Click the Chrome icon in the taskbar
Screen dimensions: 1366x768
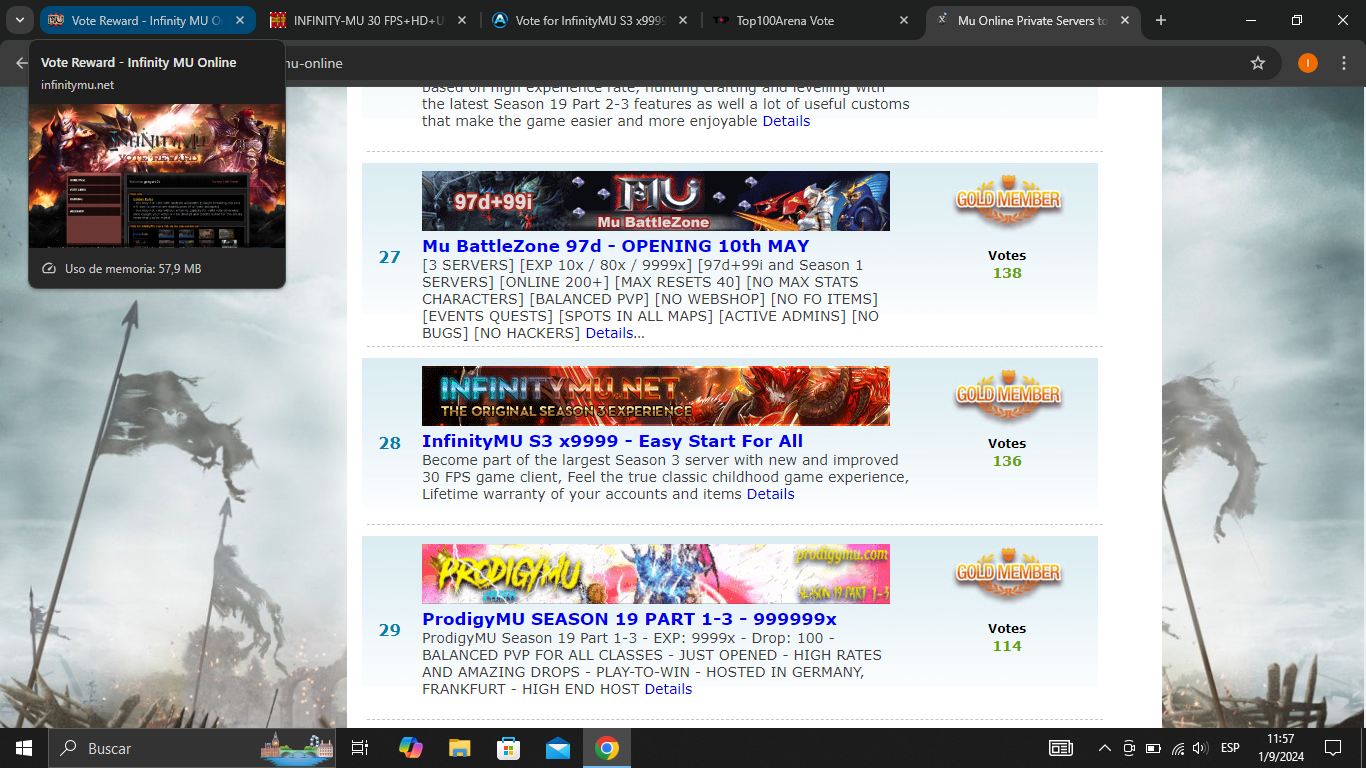(x=606, y=748)
